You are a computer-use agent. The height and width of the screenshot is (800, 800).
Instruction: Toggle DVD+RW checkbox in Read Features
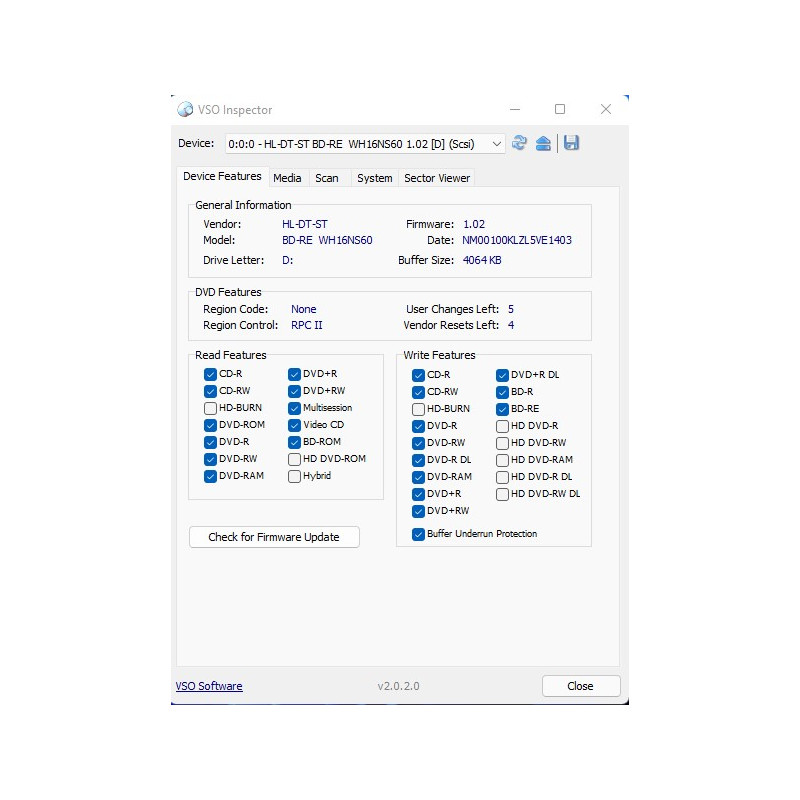pos(294,391)
